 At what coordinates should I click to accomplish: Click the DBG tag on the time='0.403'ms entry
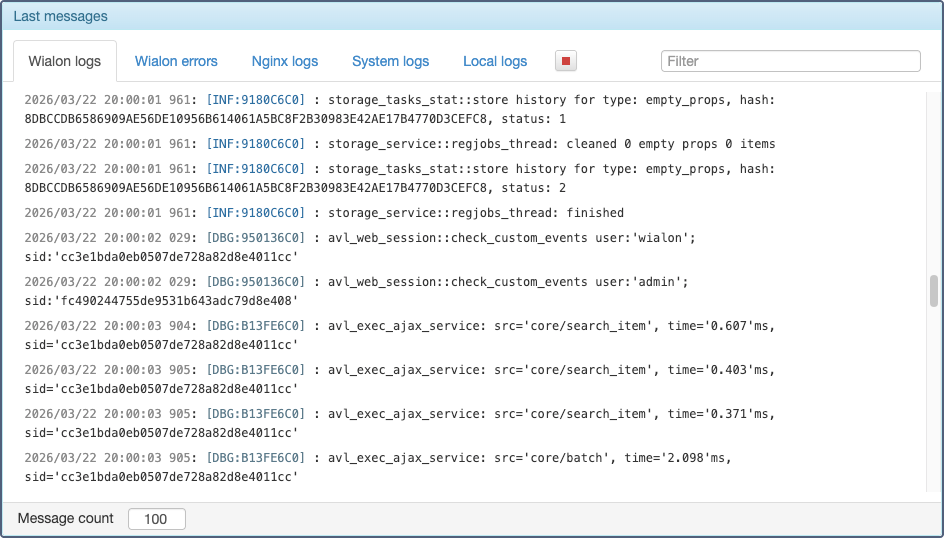255,370
